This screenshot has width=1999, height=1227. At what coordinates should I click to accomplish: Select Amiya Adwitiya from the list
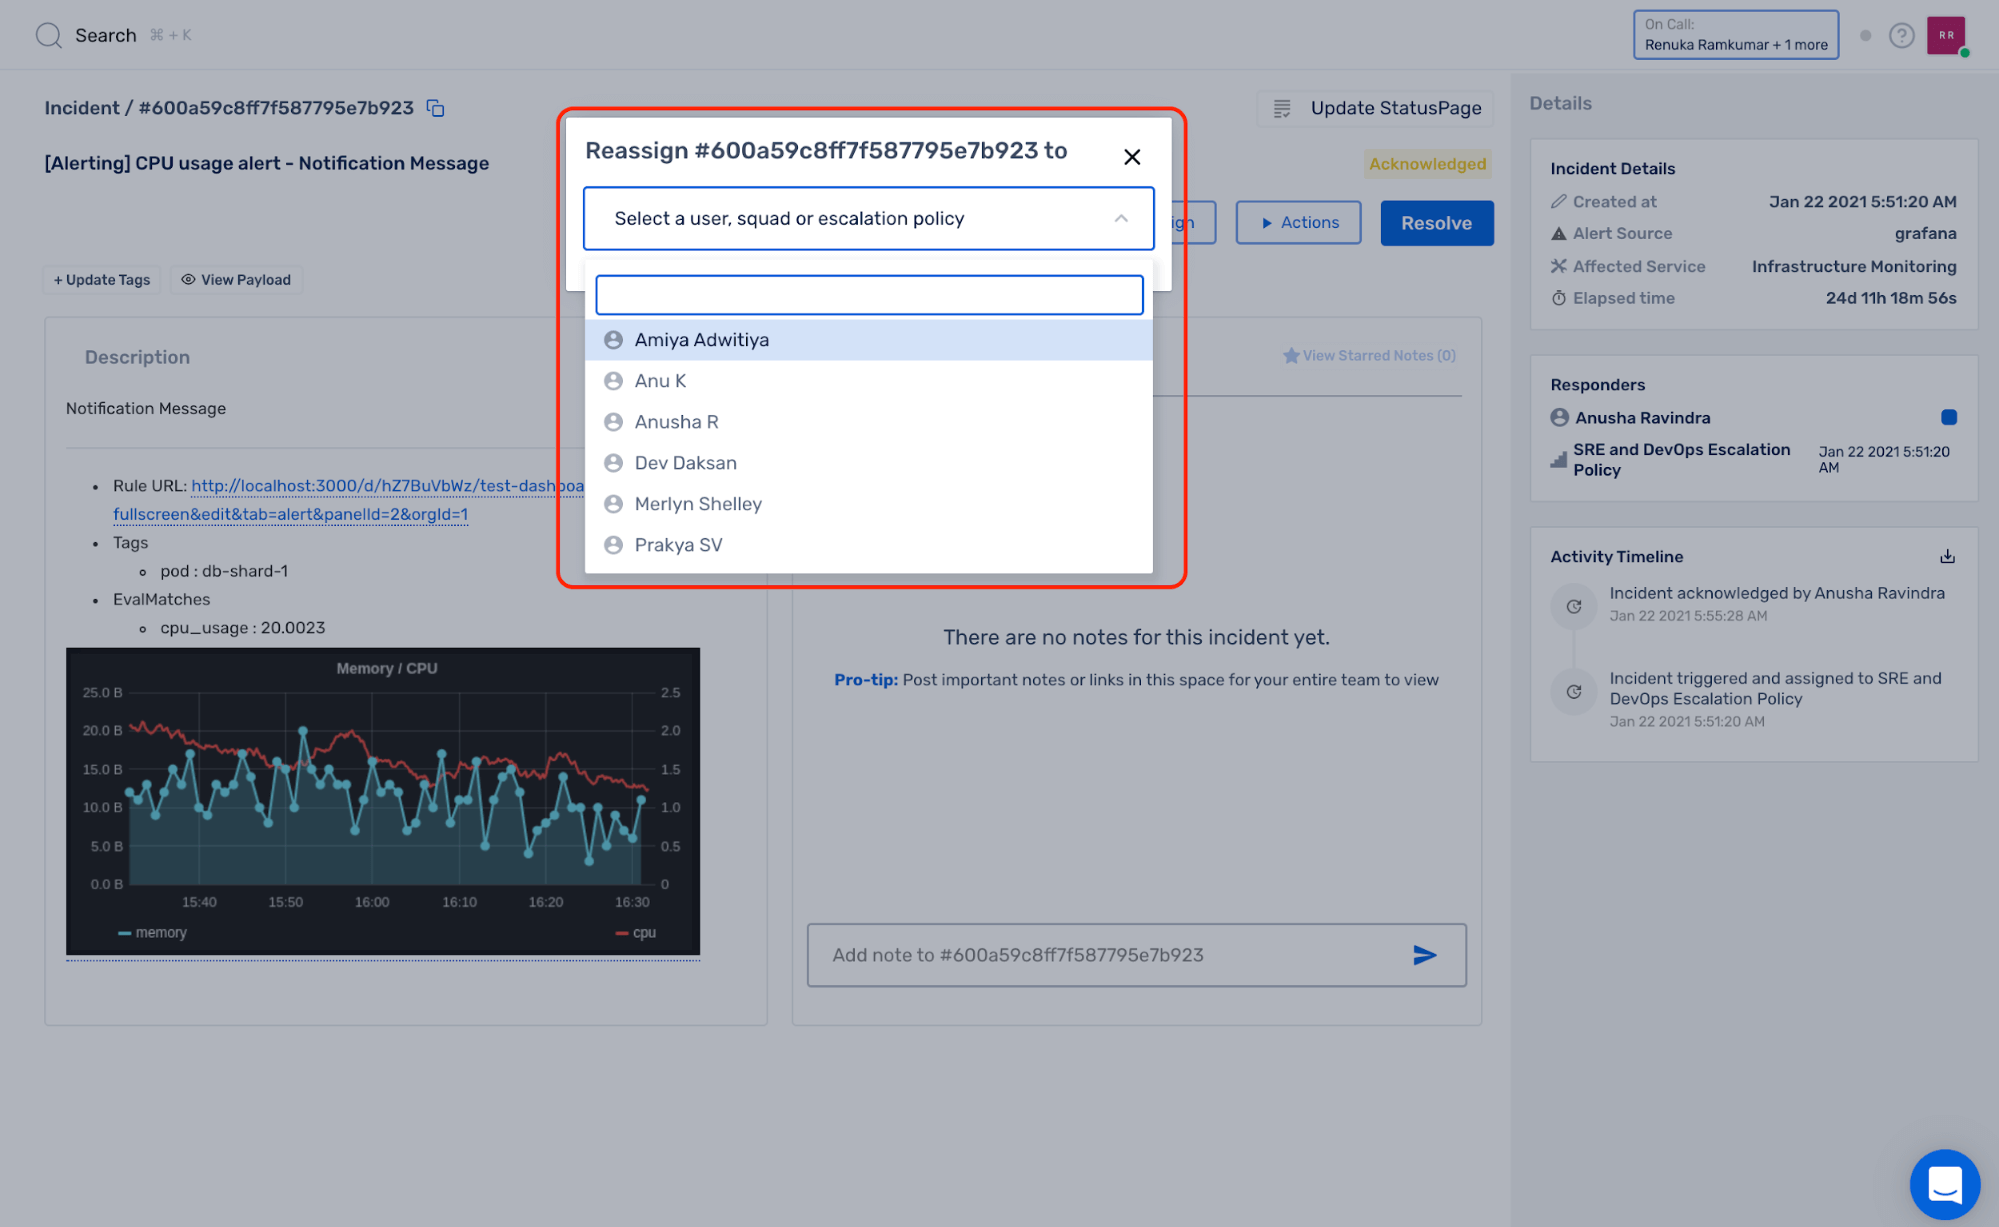coord(702,340)
